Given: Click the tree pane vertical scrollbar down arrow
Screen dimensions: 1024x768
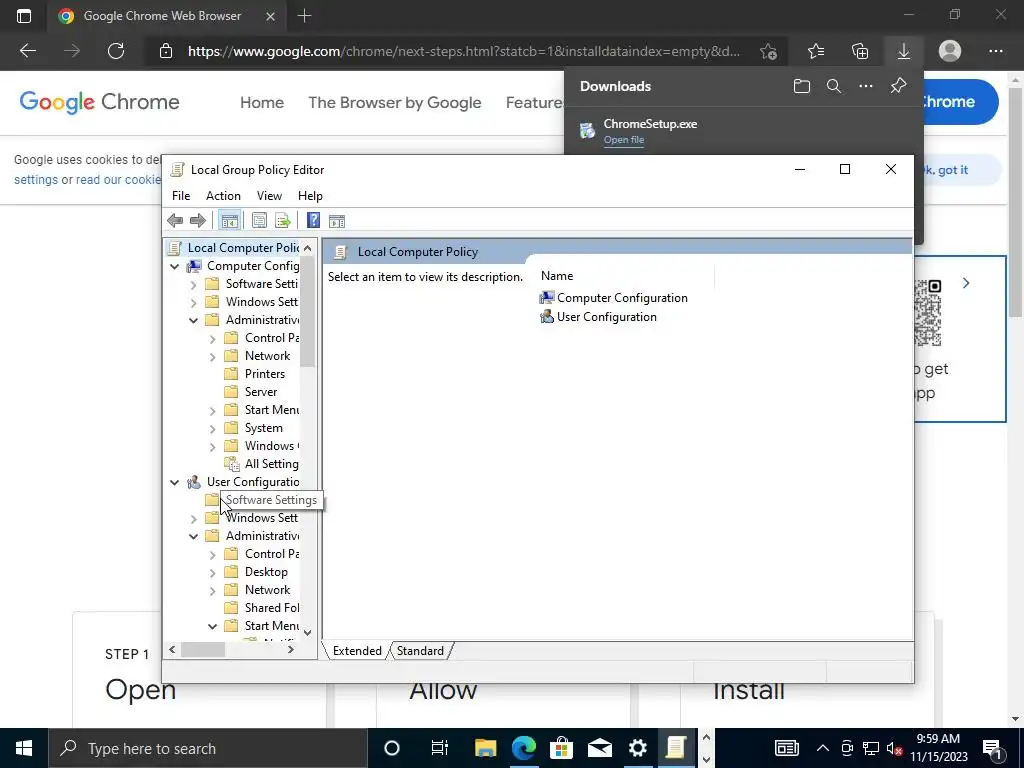Looking at the screenshot, I should click(x=308, y=632).
